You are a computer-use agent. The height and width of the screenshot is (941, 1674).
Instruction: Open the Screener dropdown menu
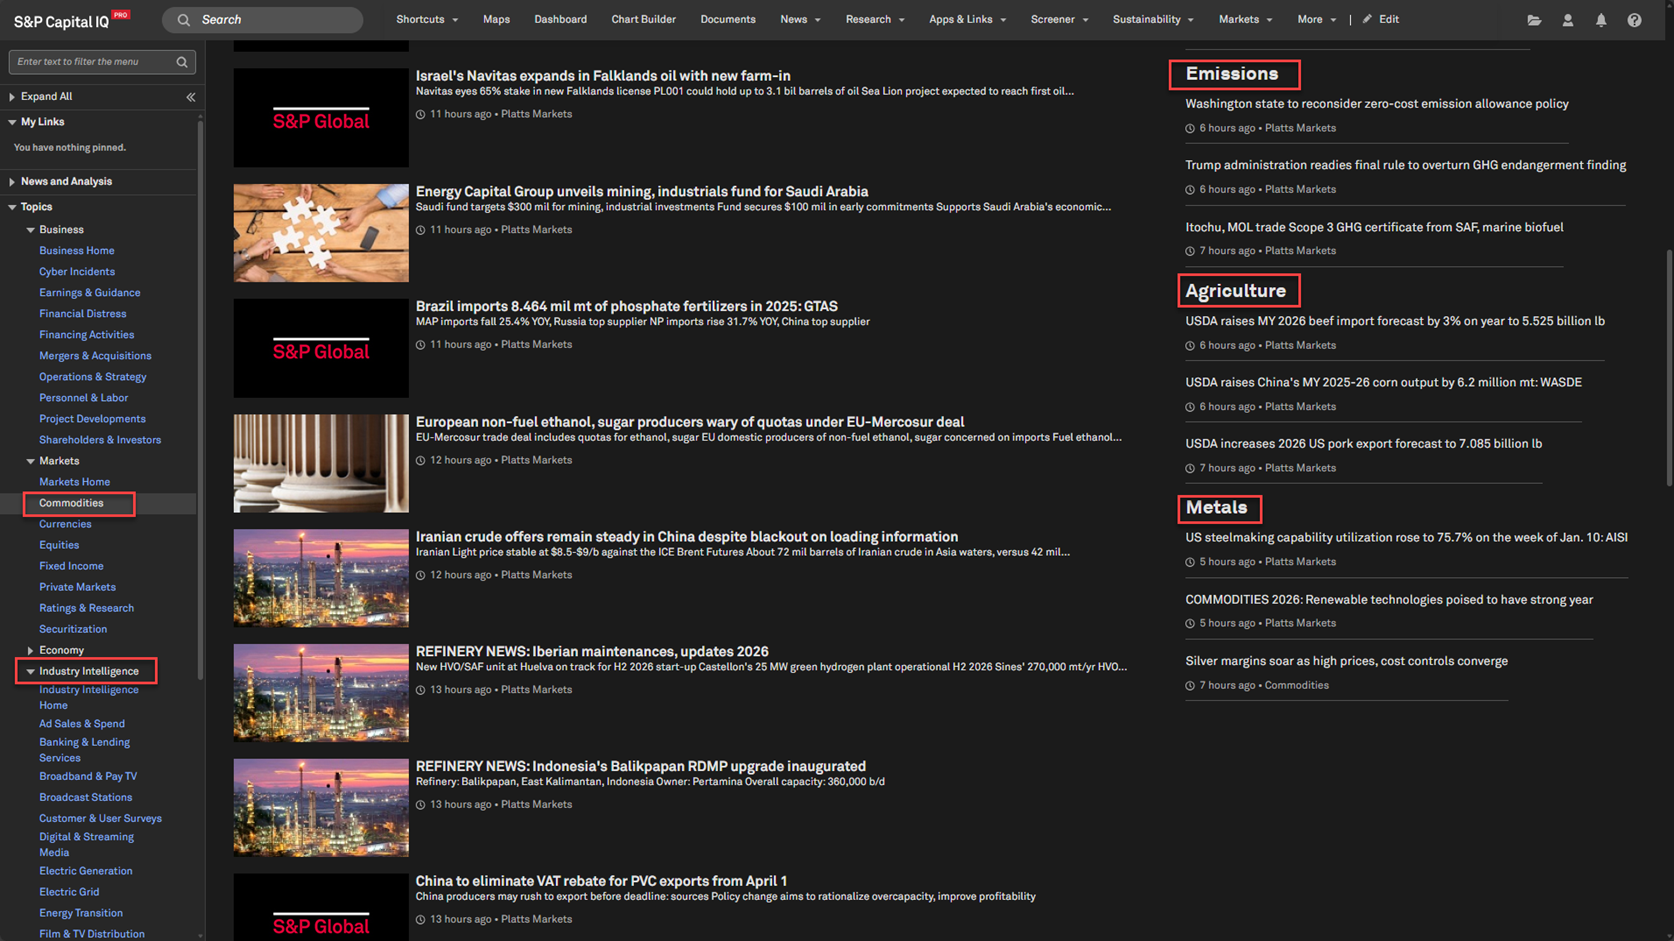coord(1059,19)
